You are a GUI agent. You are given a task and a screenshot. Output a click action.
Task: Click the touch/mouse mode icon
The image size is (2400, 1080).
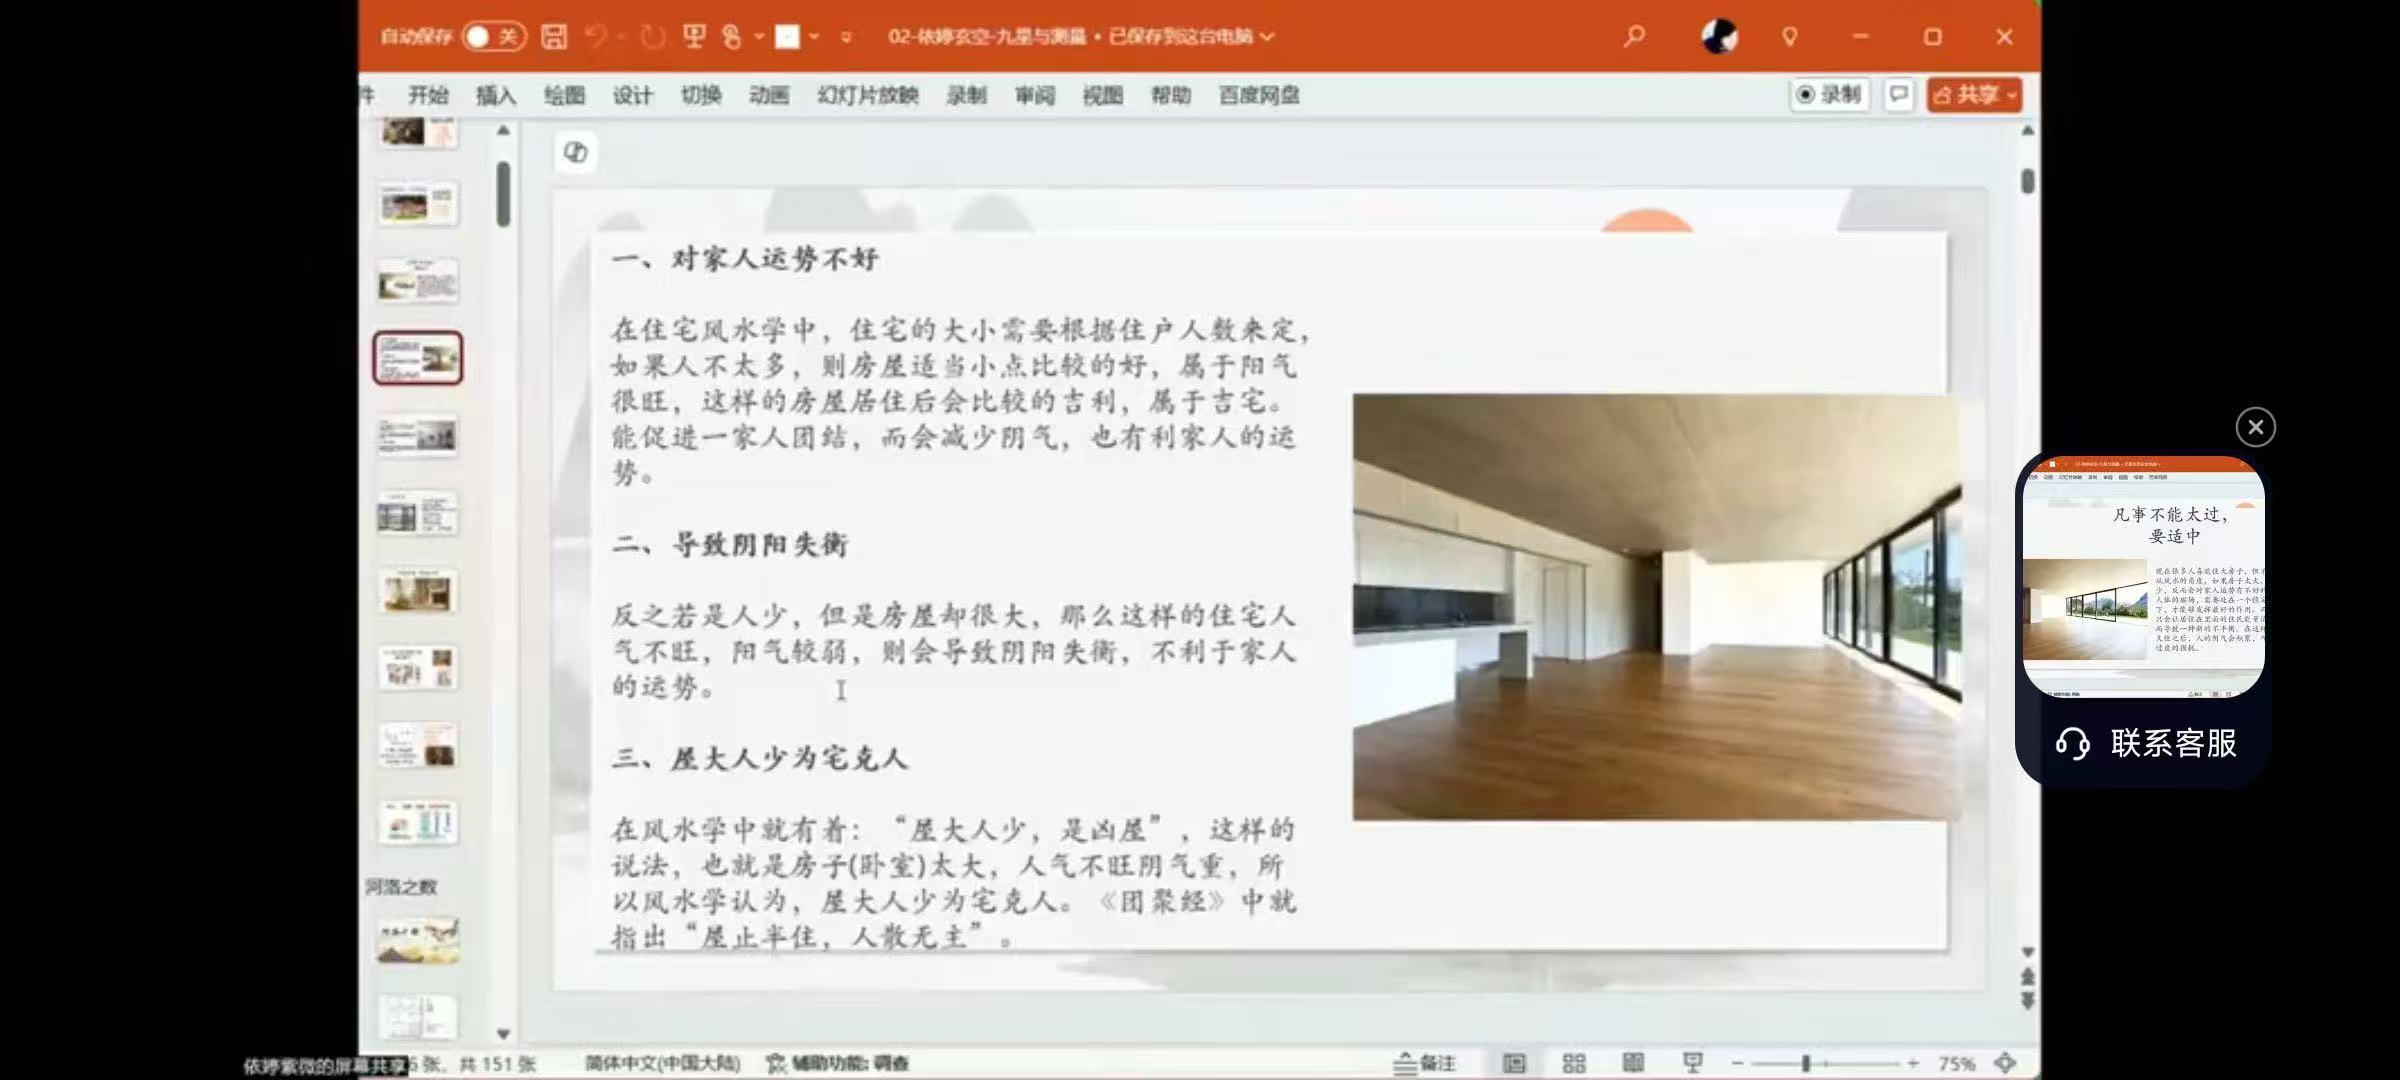click(732, 37)
